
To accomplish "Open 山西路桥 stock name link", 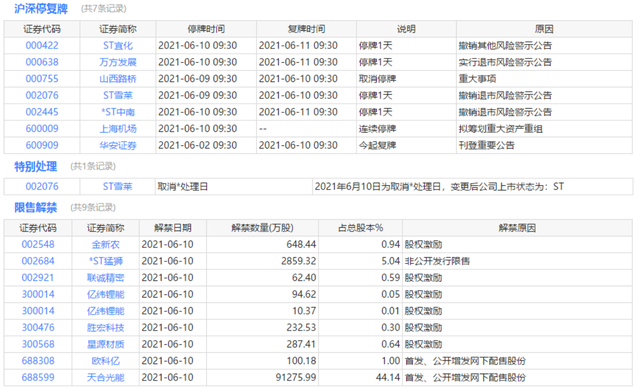I will coord(118,78).
